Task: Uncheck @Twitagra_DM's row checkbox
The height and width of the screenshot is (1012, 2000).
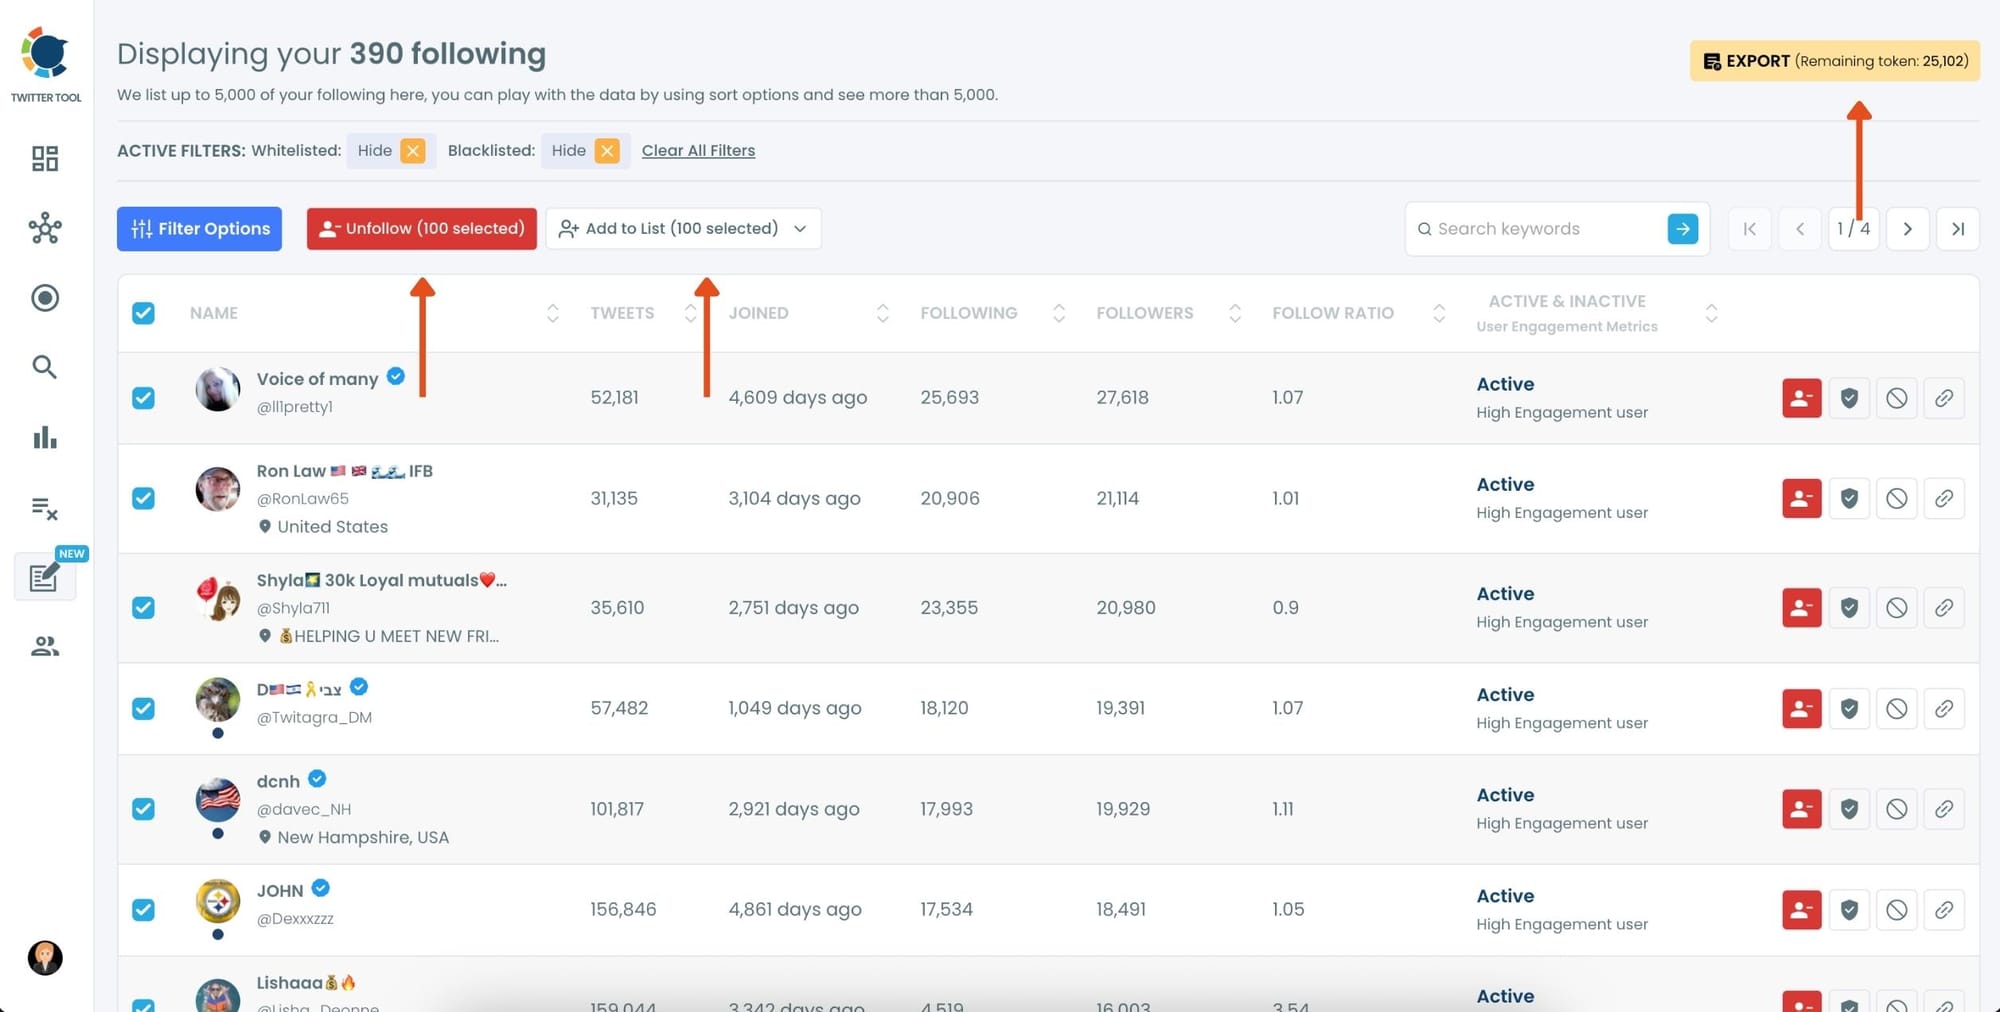Action: click(143, 708)
